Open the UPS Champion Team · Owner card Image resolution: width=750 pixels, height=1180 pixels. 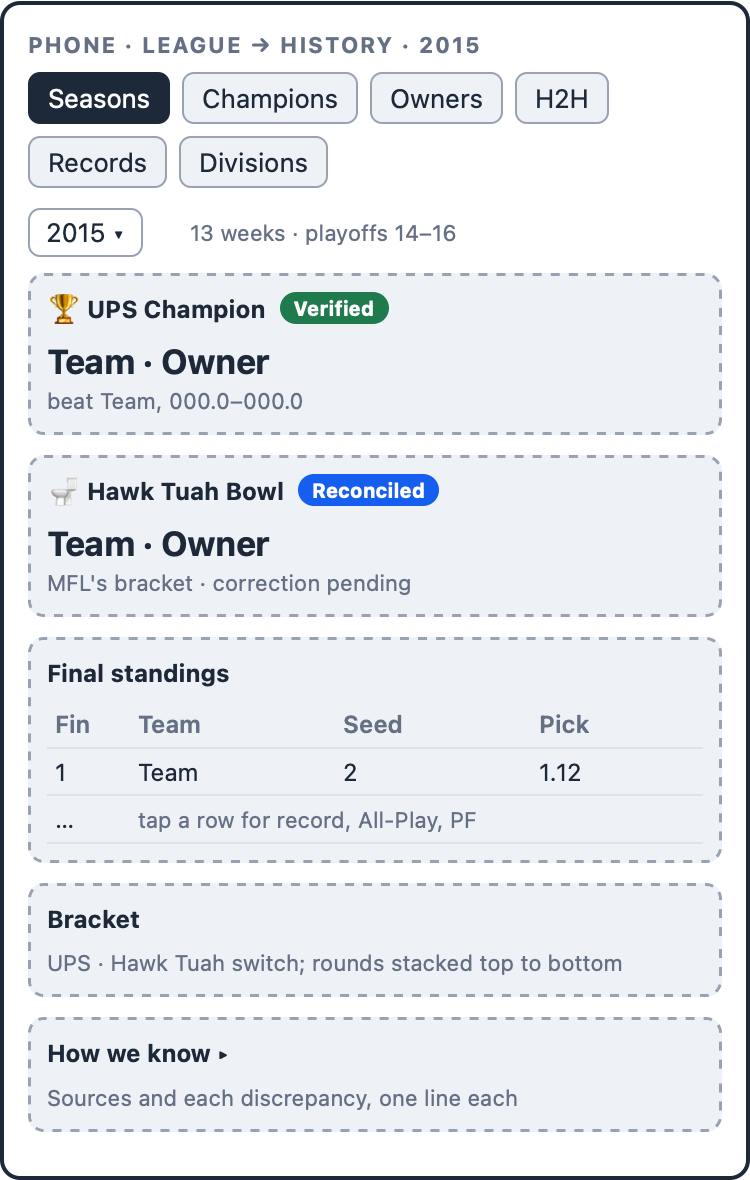point(375,354)
